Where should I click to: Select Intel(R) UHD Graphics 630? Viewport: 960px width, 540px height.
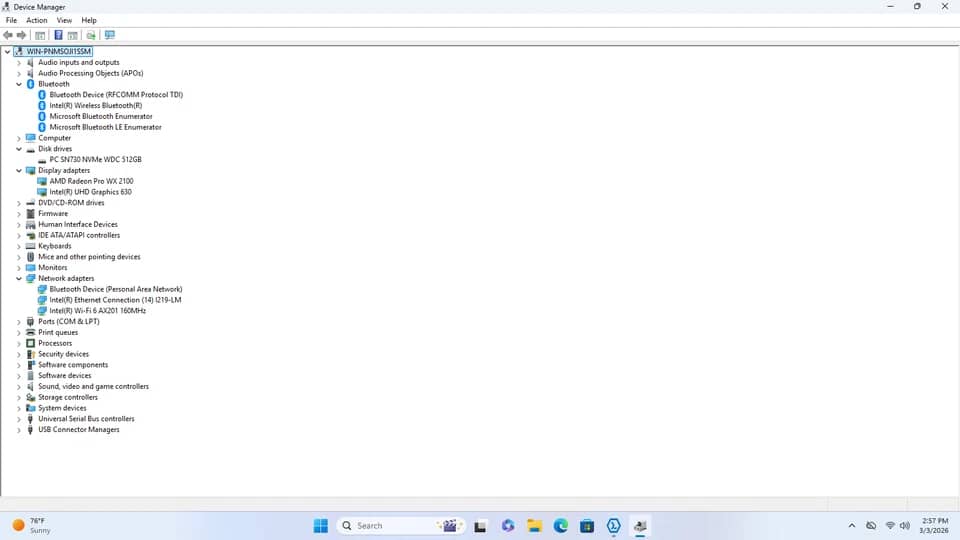pos(91,192)
